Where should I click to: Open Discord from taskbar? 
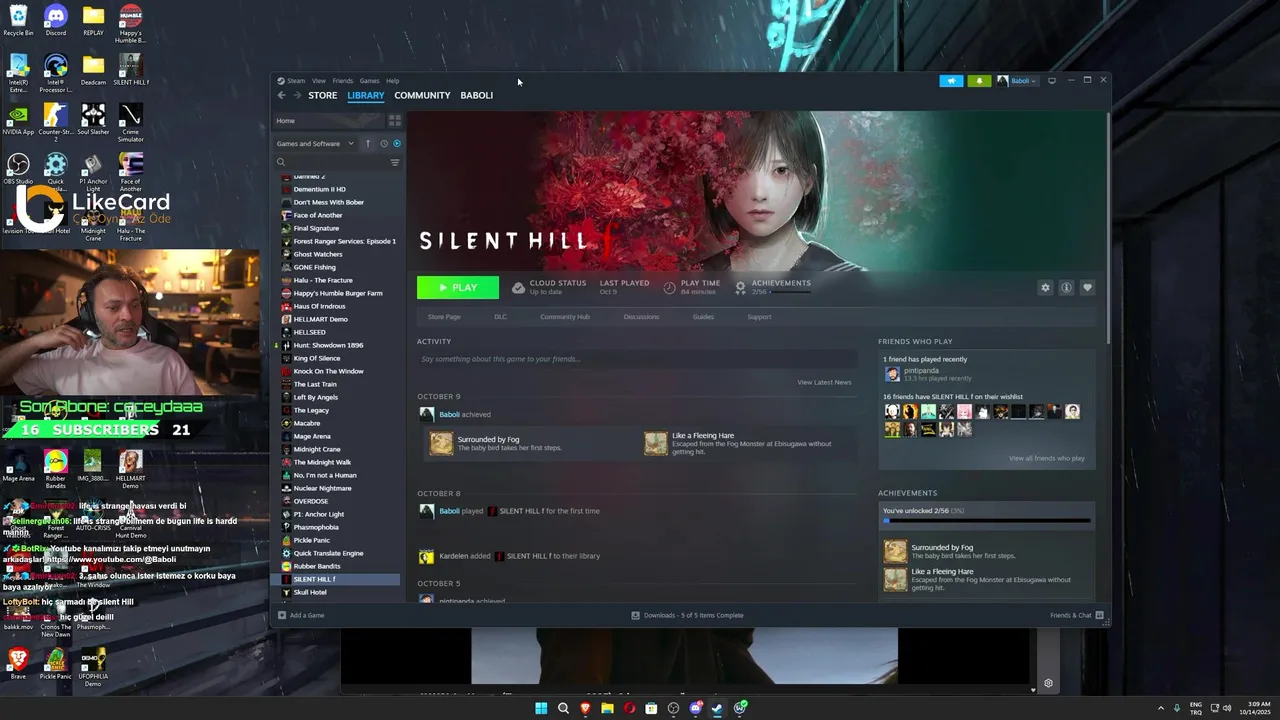tap(695, 708)
